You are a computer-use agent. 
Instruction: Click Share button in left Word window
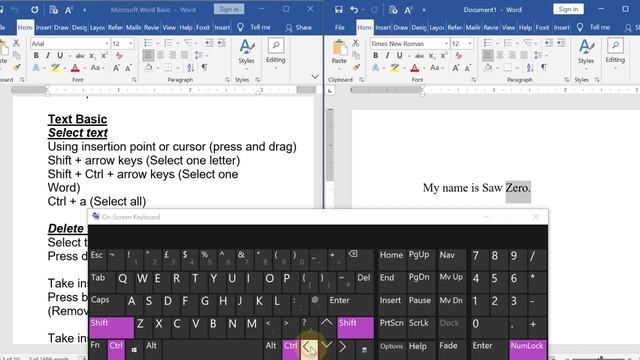click(298, 28)
